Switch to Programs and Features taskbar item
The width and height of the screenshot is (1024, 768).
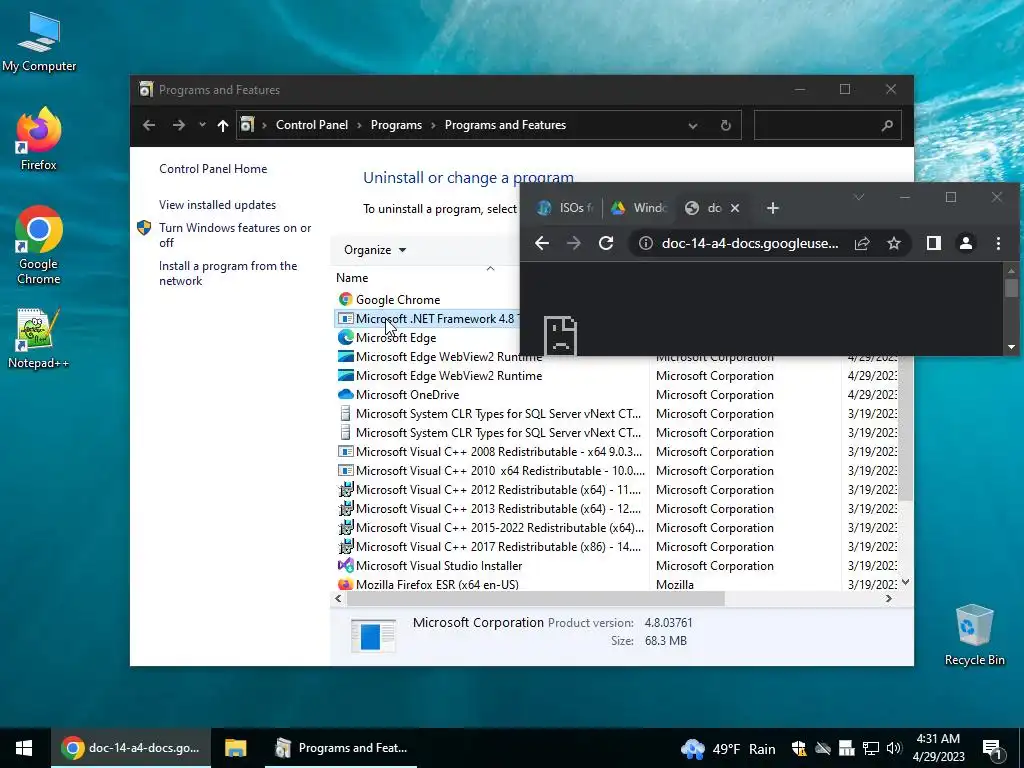coord(342,748)
